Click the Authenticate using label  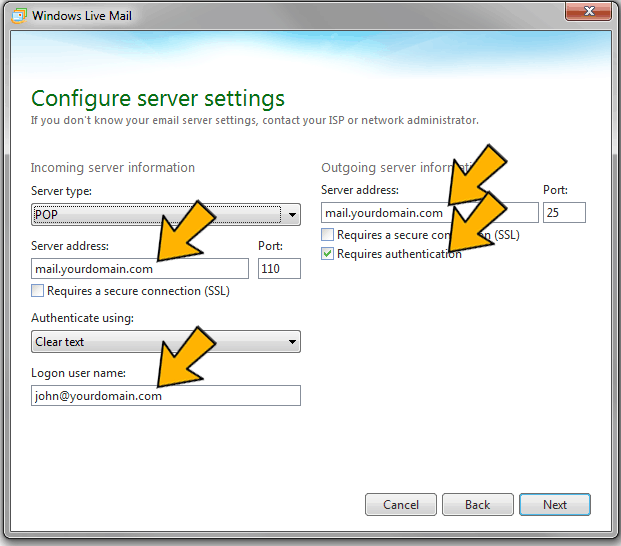coord(82,318)
